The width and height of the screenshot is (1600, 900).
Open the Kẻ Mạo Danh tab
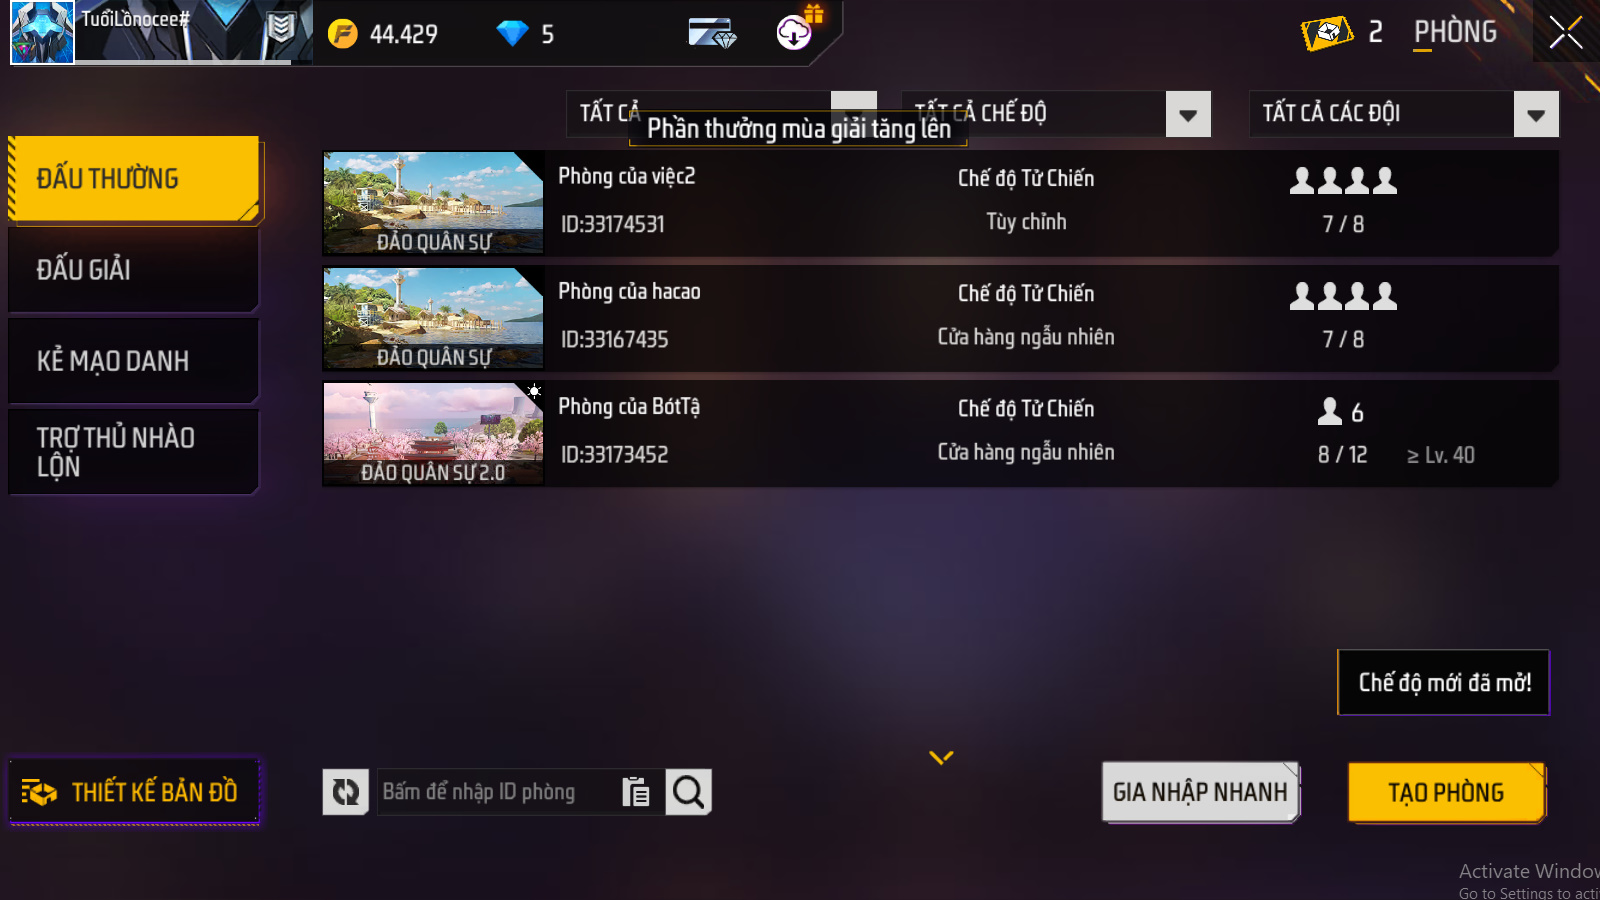point(134,361)
